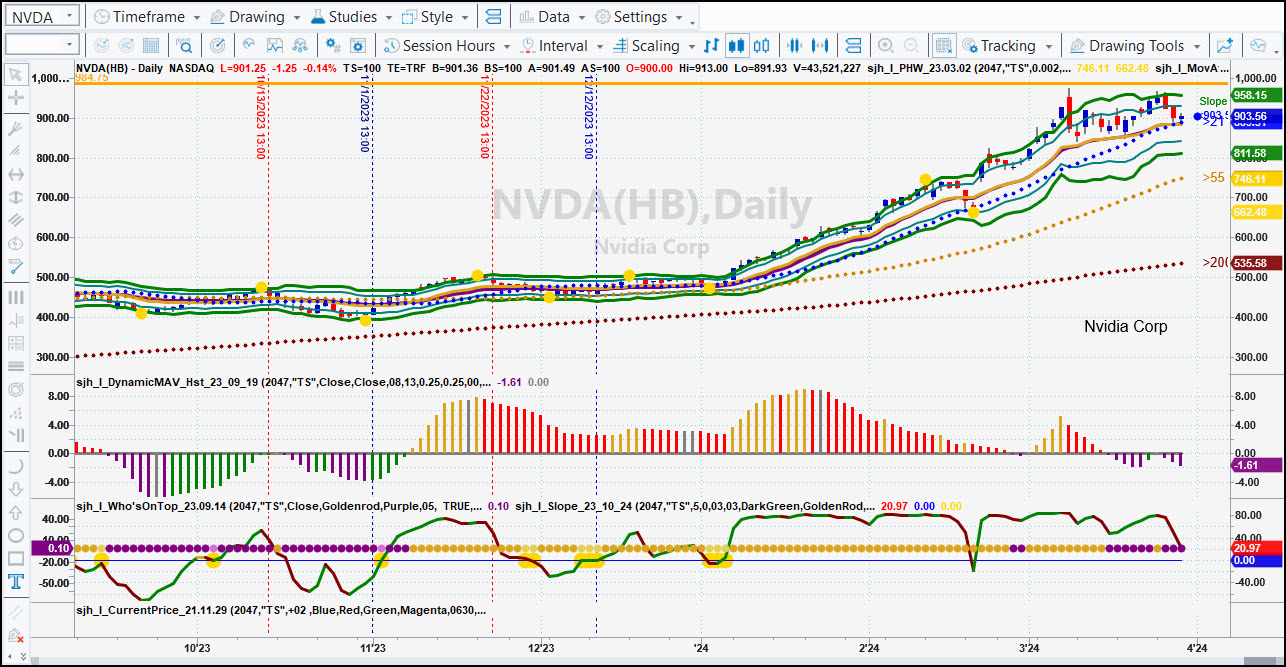
Task: Toggle wide bar spacing mode
Action: [821, 46]
